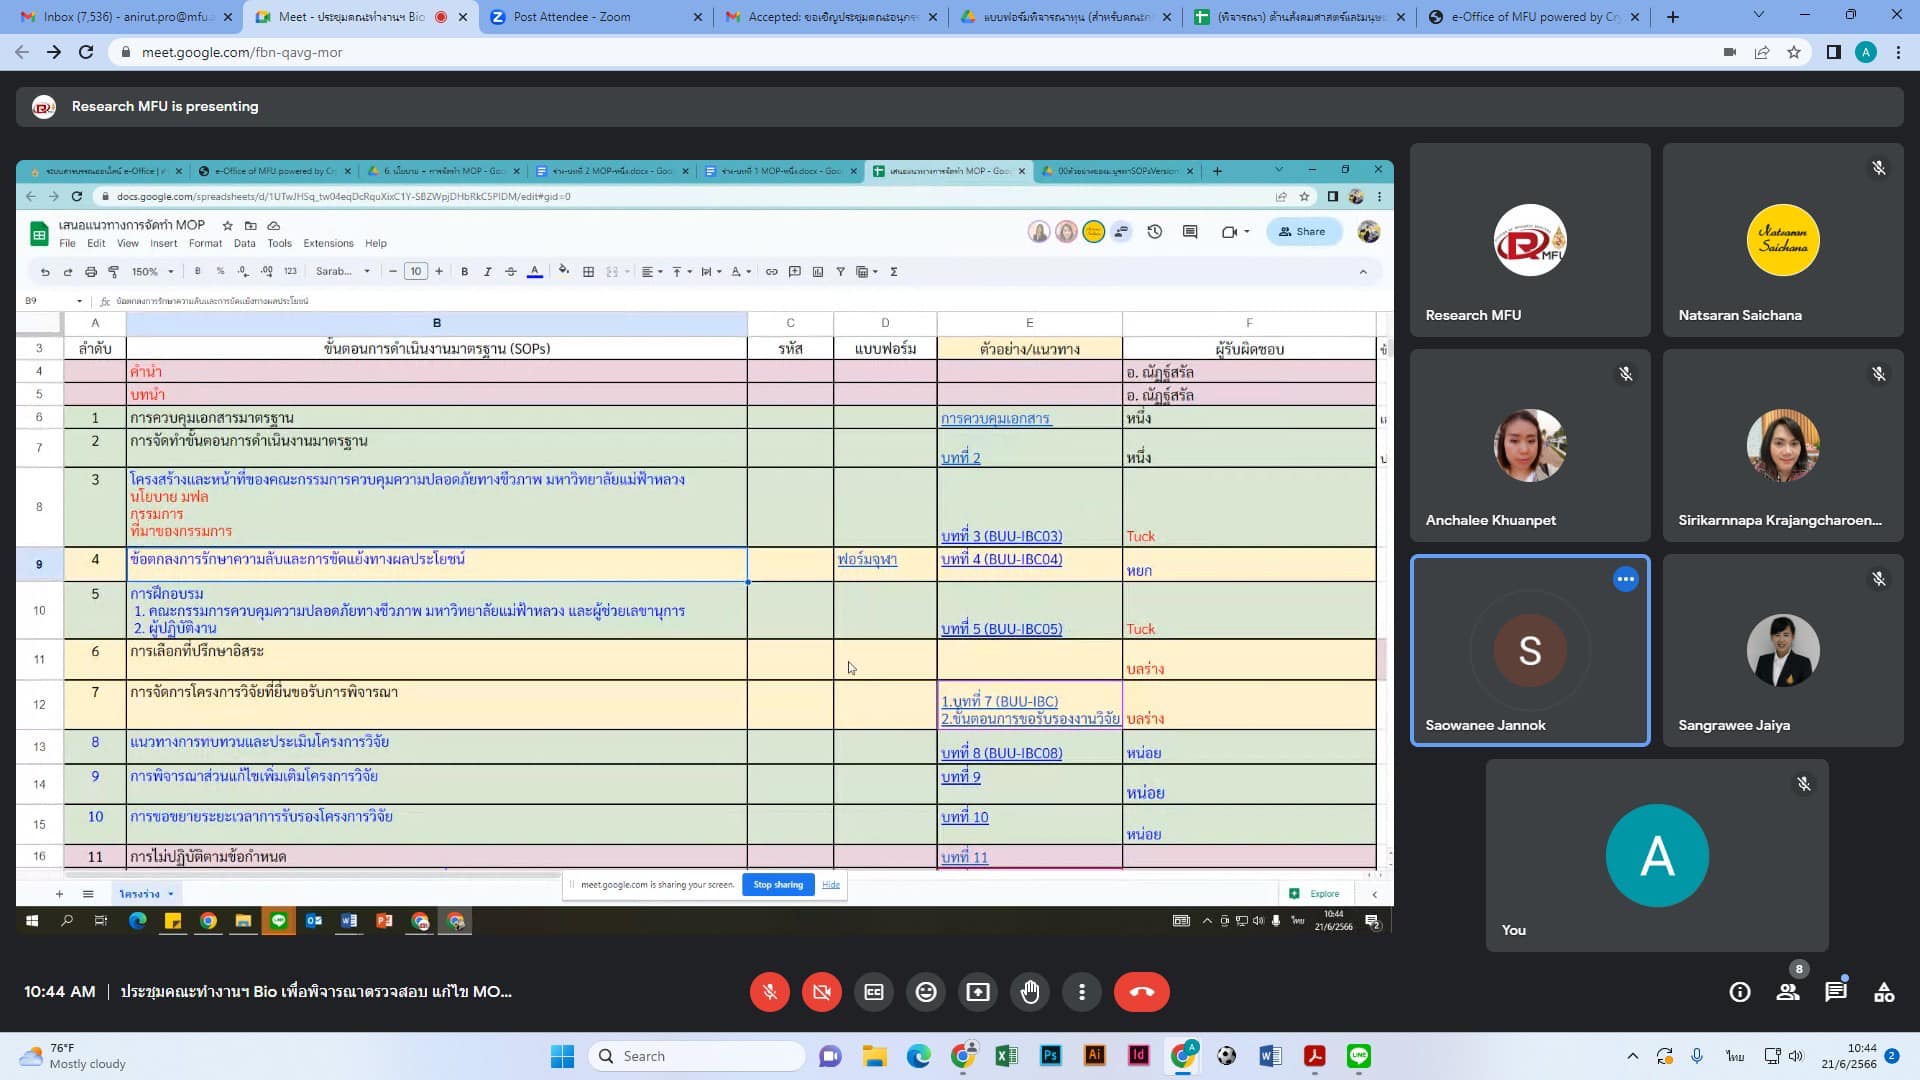Open File menu in presented Sheets
The height and width of the screenshot is (1080, 1920).
[x=67, y=244]
